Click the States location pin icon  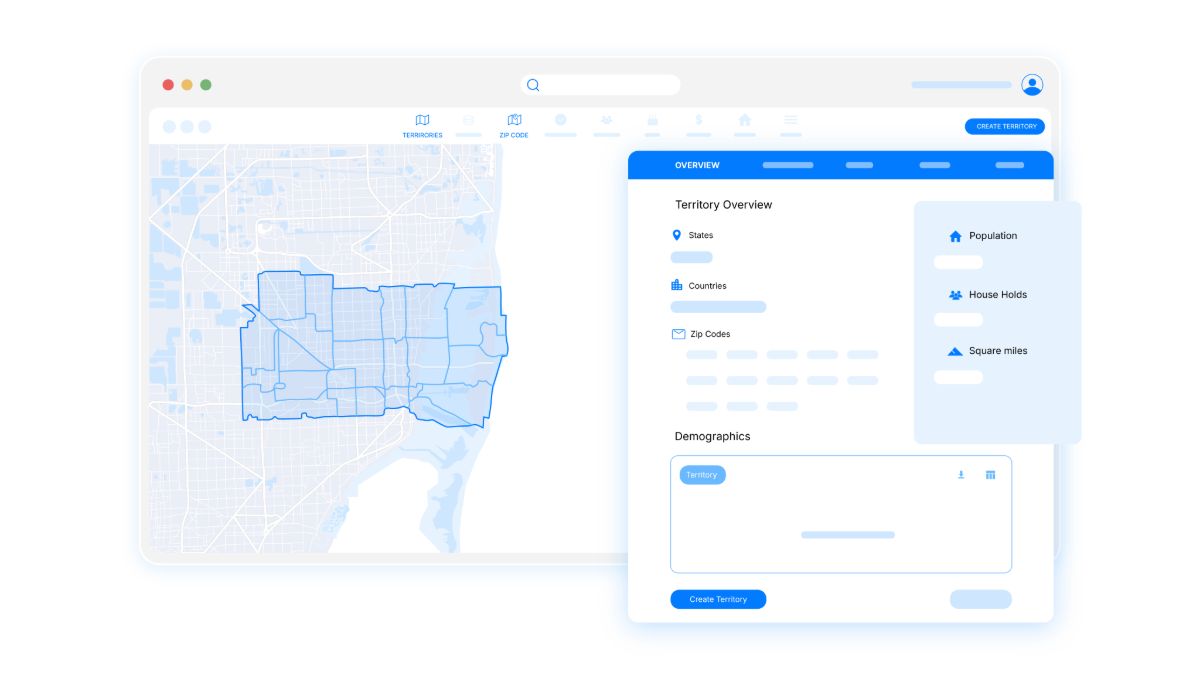[x=676, y=235]
